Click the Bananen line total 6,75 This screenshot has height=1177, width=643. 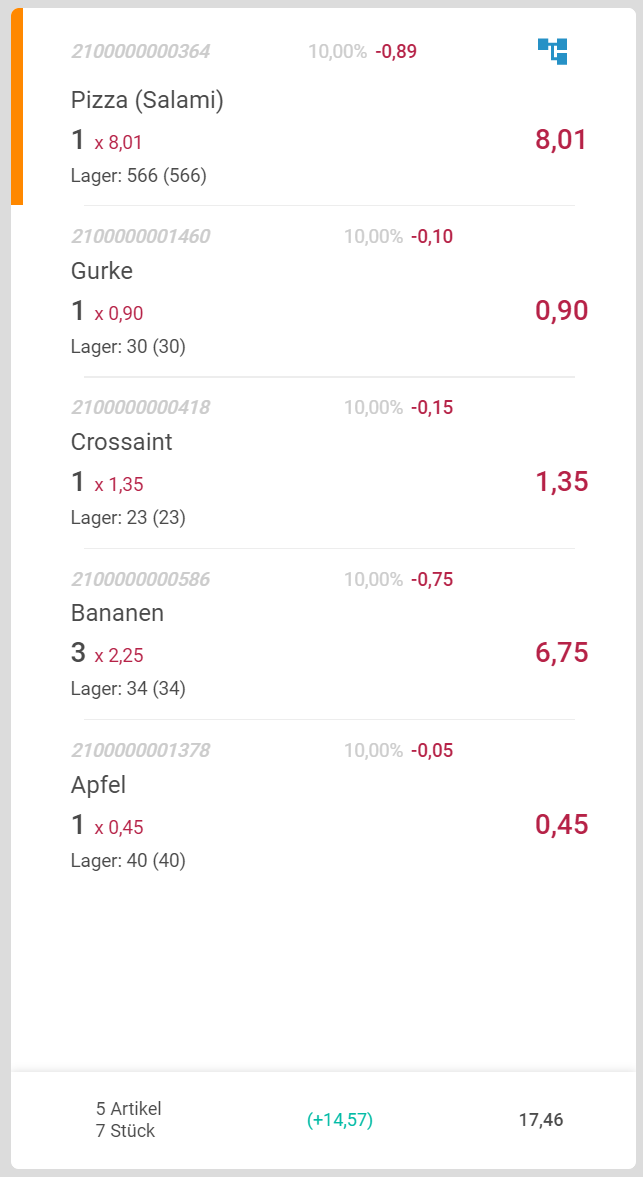click(561, 653)
